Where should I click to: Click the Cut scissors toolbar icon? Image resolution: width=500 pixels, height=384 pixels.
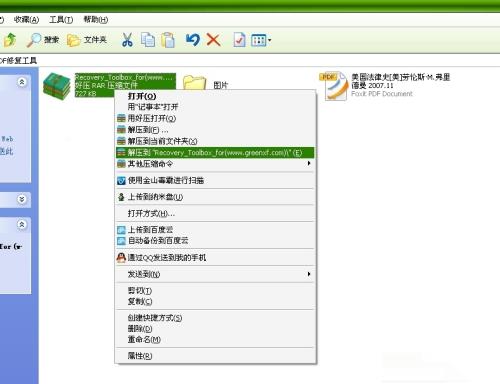(127, 40)
